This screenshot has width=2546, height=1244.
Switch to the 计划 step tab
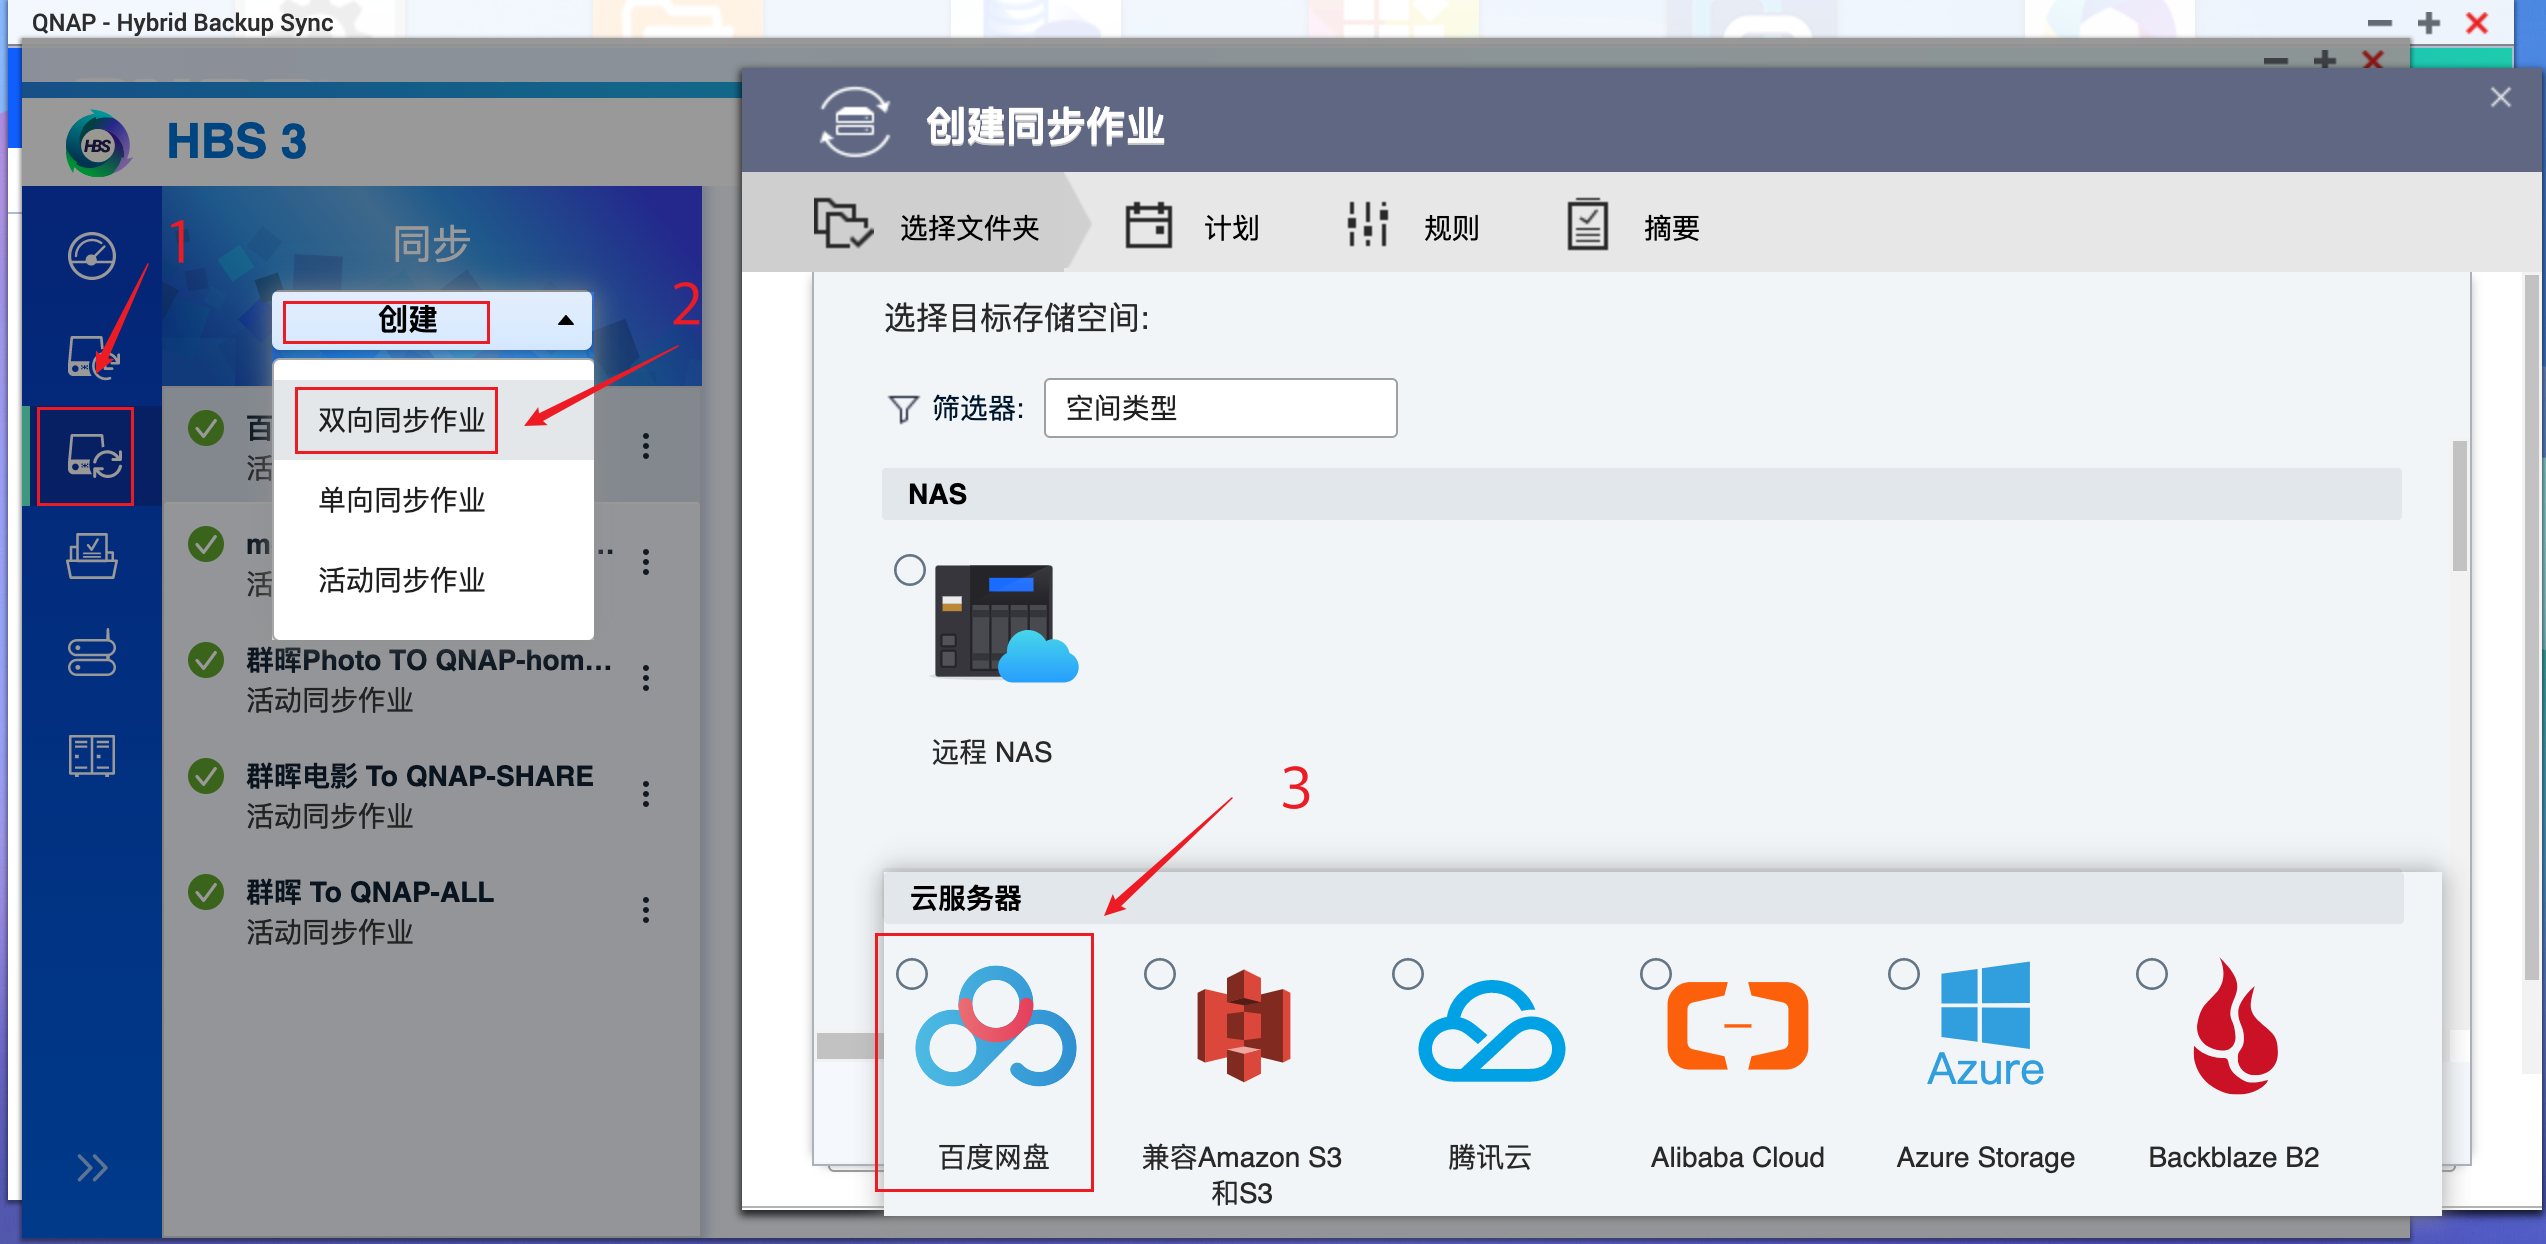pyautogui.click(x=1196, y=226)
